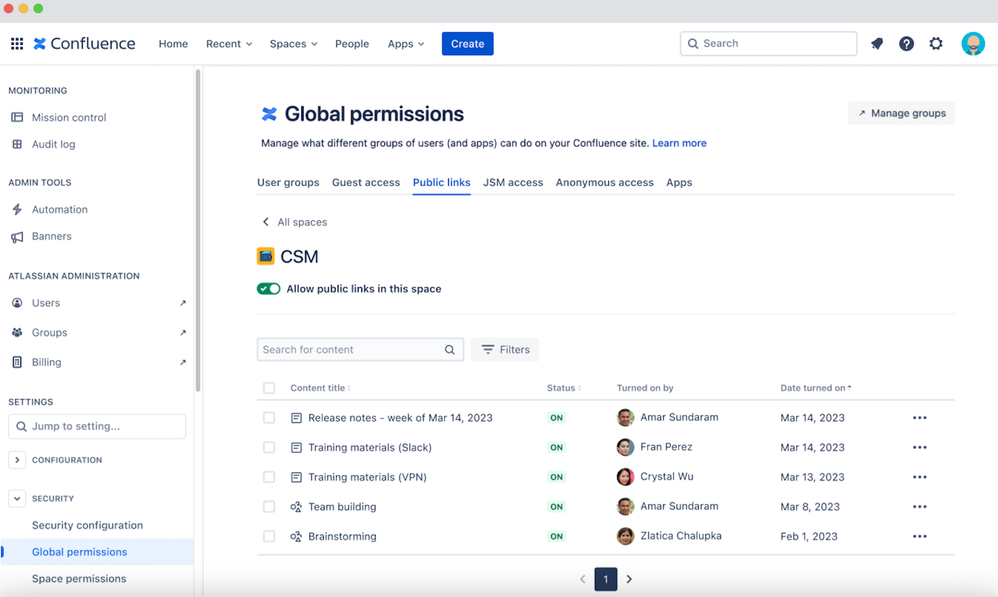Image resolution: width=998 pixels, height=597 pixels.
Task: Open the Recent dropdown menu
Action: [x=229, y=44]
